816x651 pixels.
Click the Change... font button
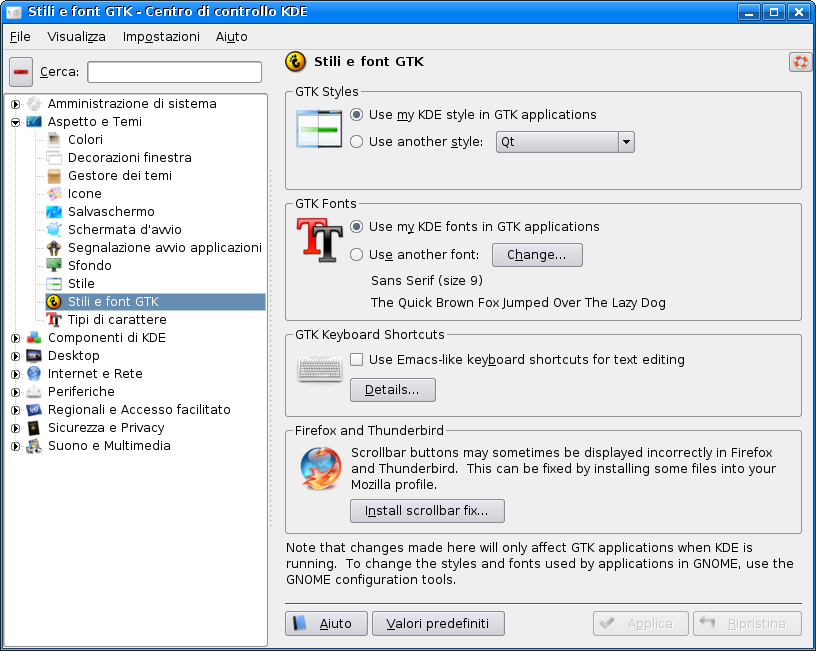click(x=537, y=255)
